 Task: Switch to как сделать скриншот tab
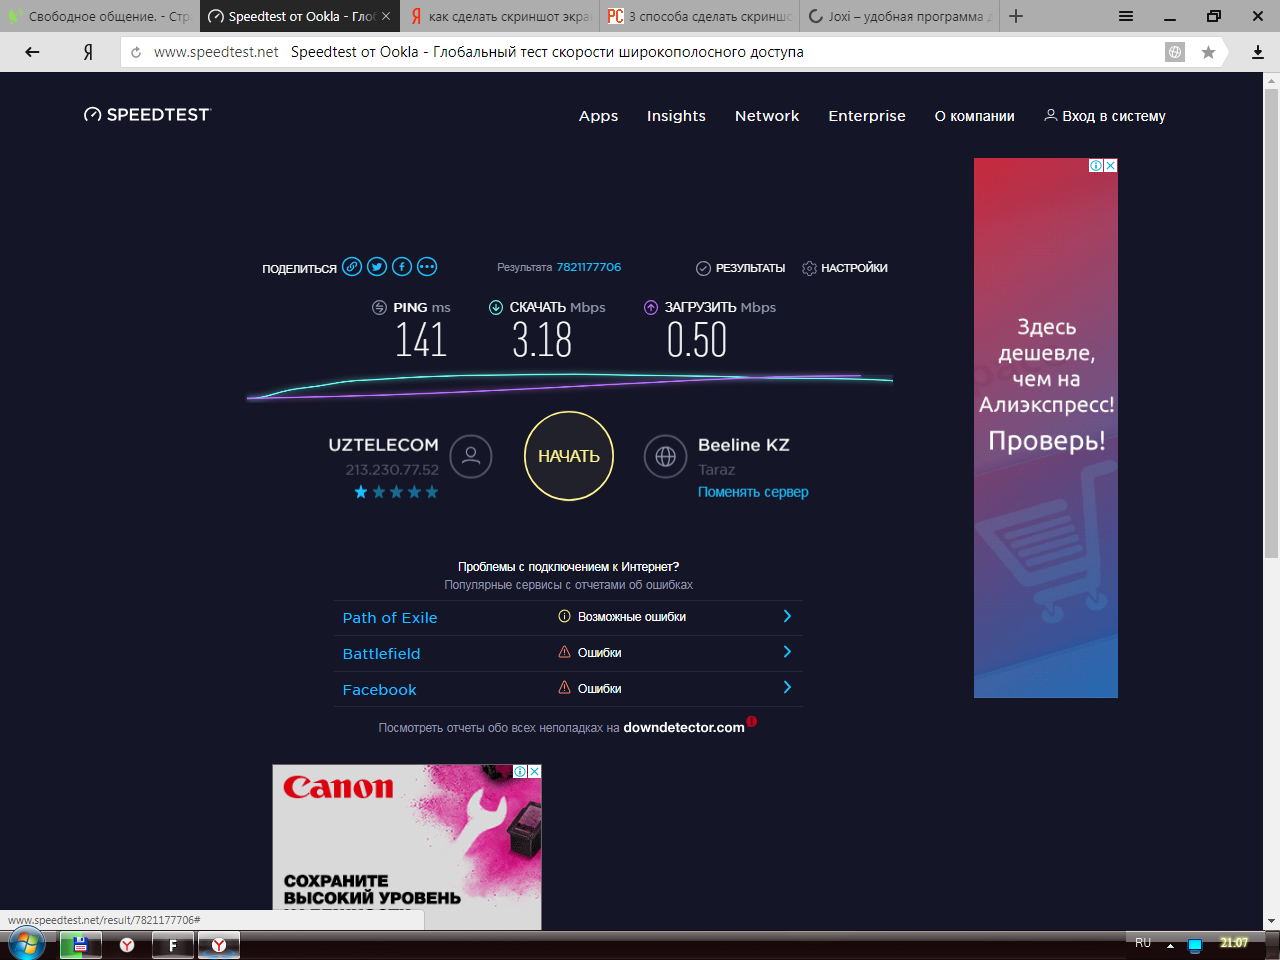coord(500,16)
